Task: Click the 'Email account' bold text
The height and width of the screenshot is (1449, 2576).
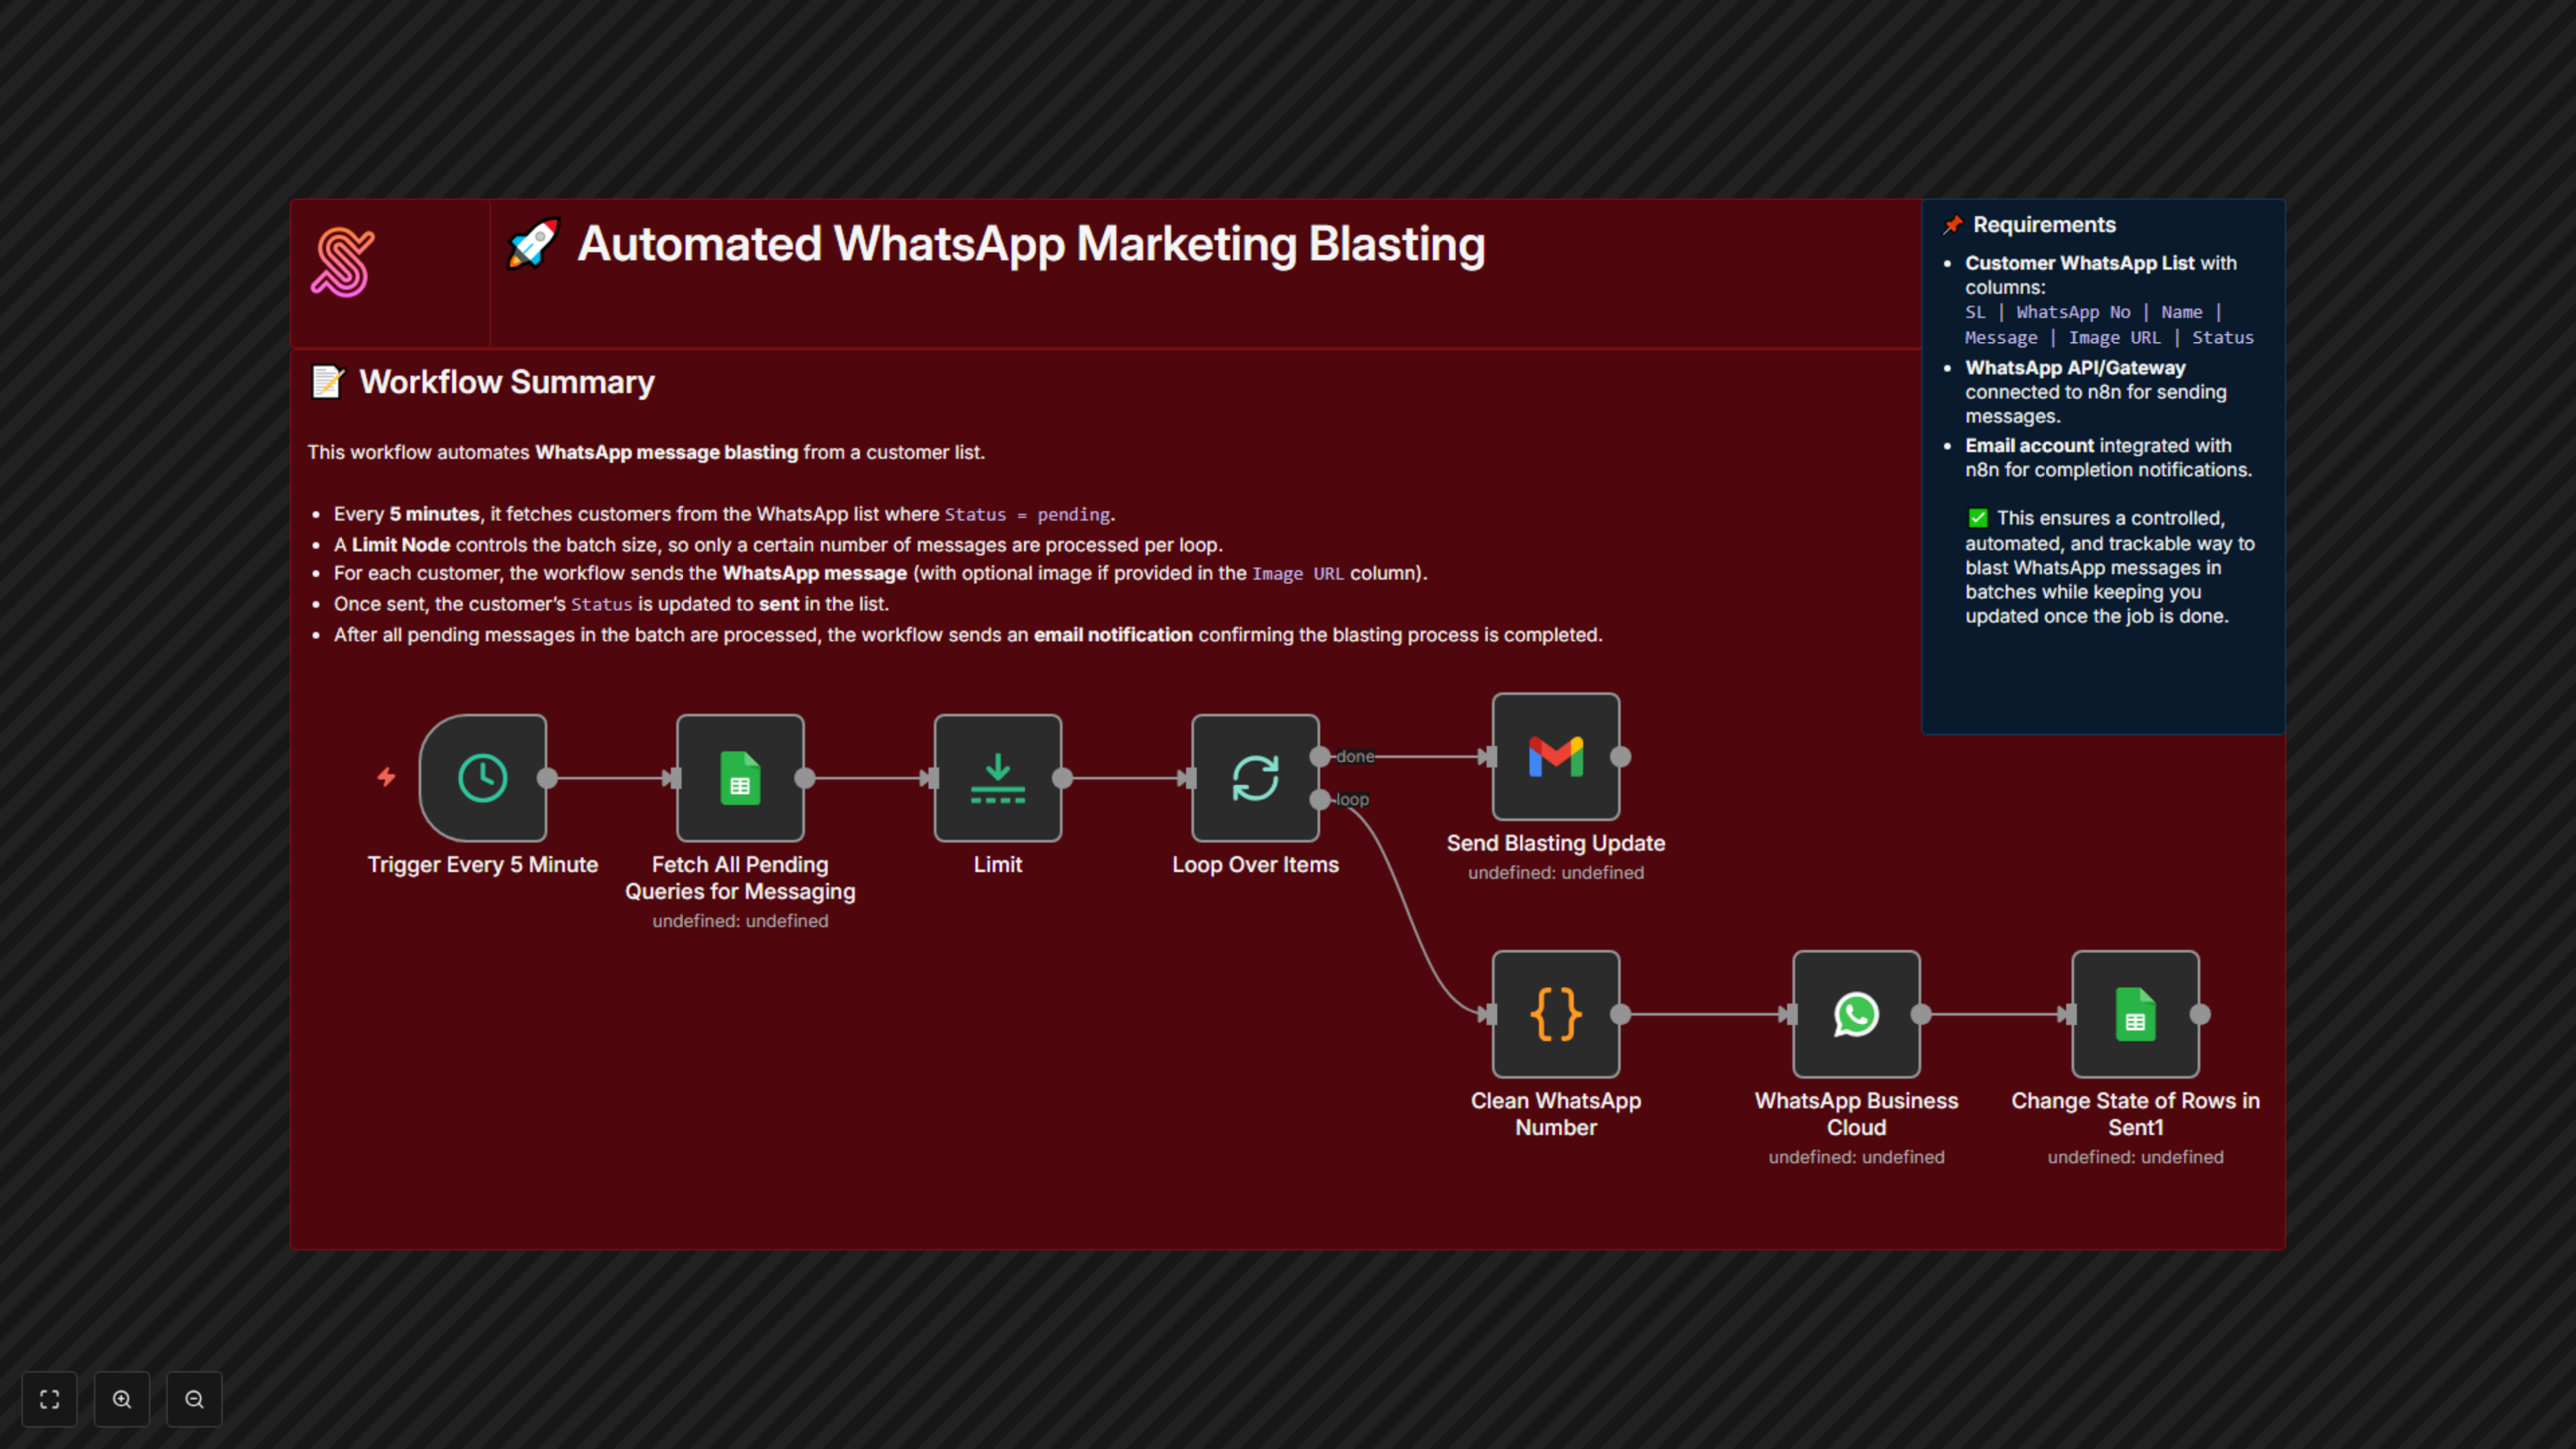Action: (x=2029, y=446)
